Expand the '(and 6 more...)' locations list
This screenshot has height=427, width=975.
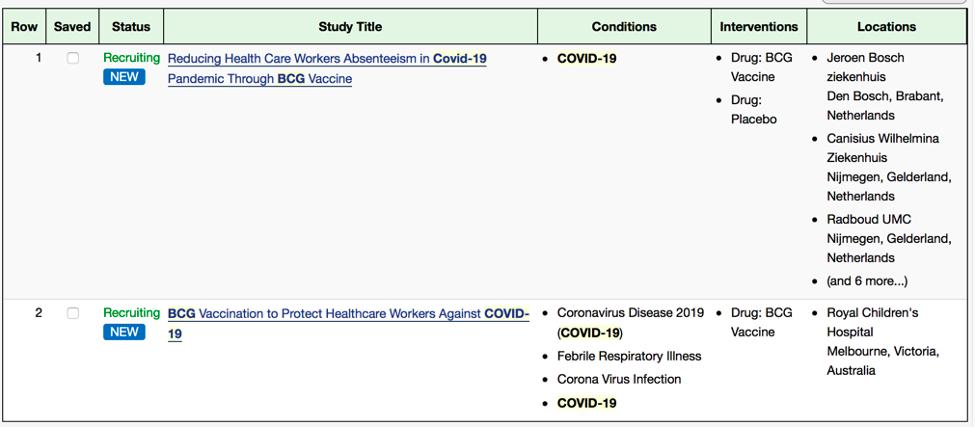tap(866, 281)
